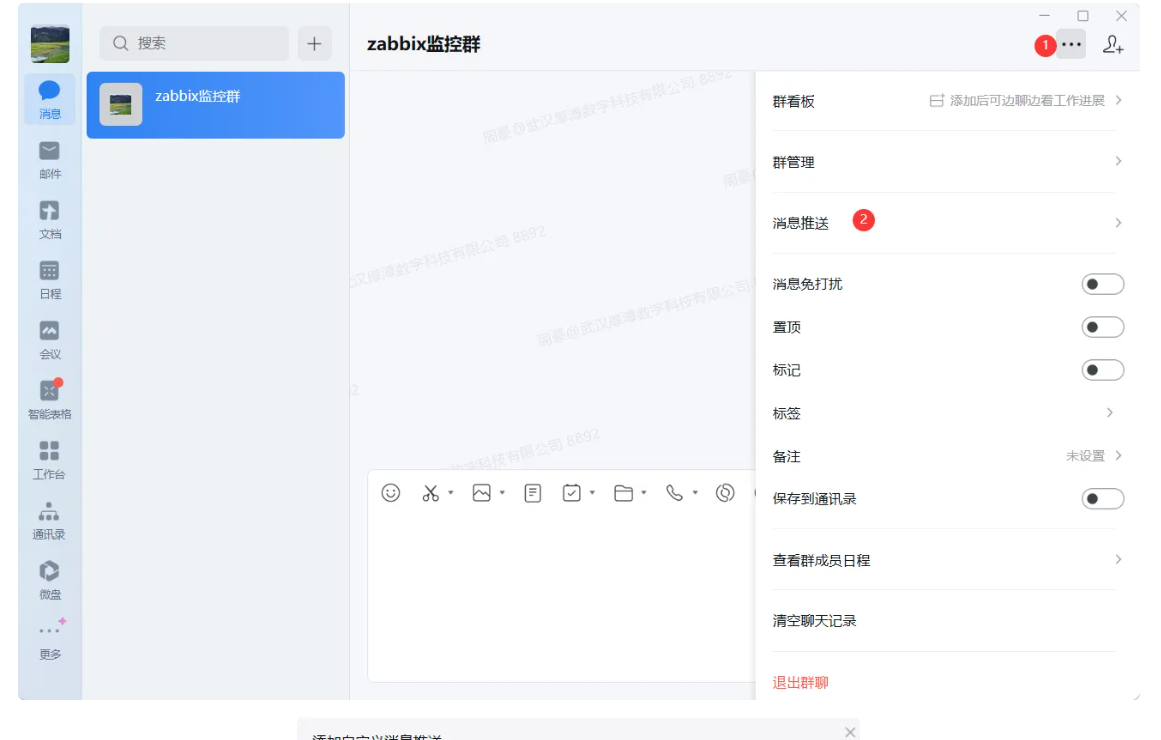This screenshot has width=1161, height=740.
Task: Select the scissors screenshot tool
Action: tap(430, 493)
